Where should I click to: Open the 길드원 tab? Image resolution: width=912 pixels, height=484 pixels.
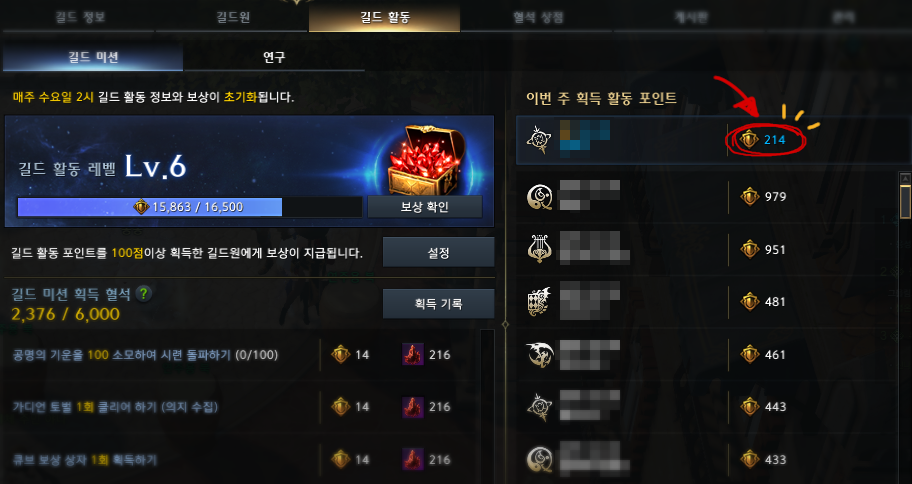[x=233, y=17]
